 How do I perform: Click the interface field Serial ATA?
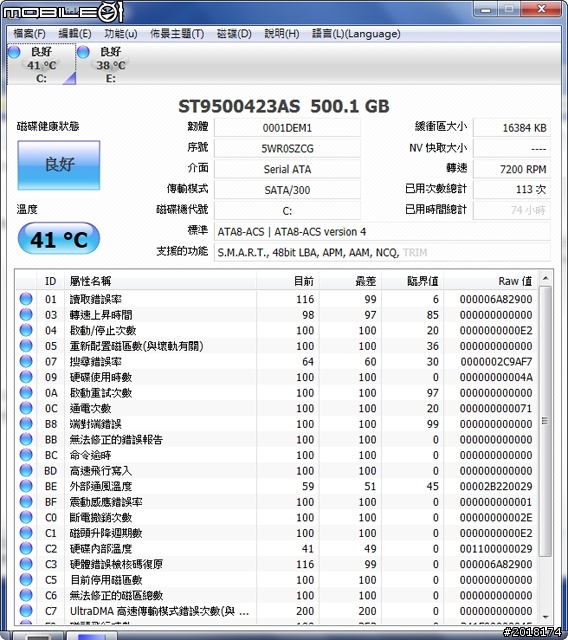[287, 169]
